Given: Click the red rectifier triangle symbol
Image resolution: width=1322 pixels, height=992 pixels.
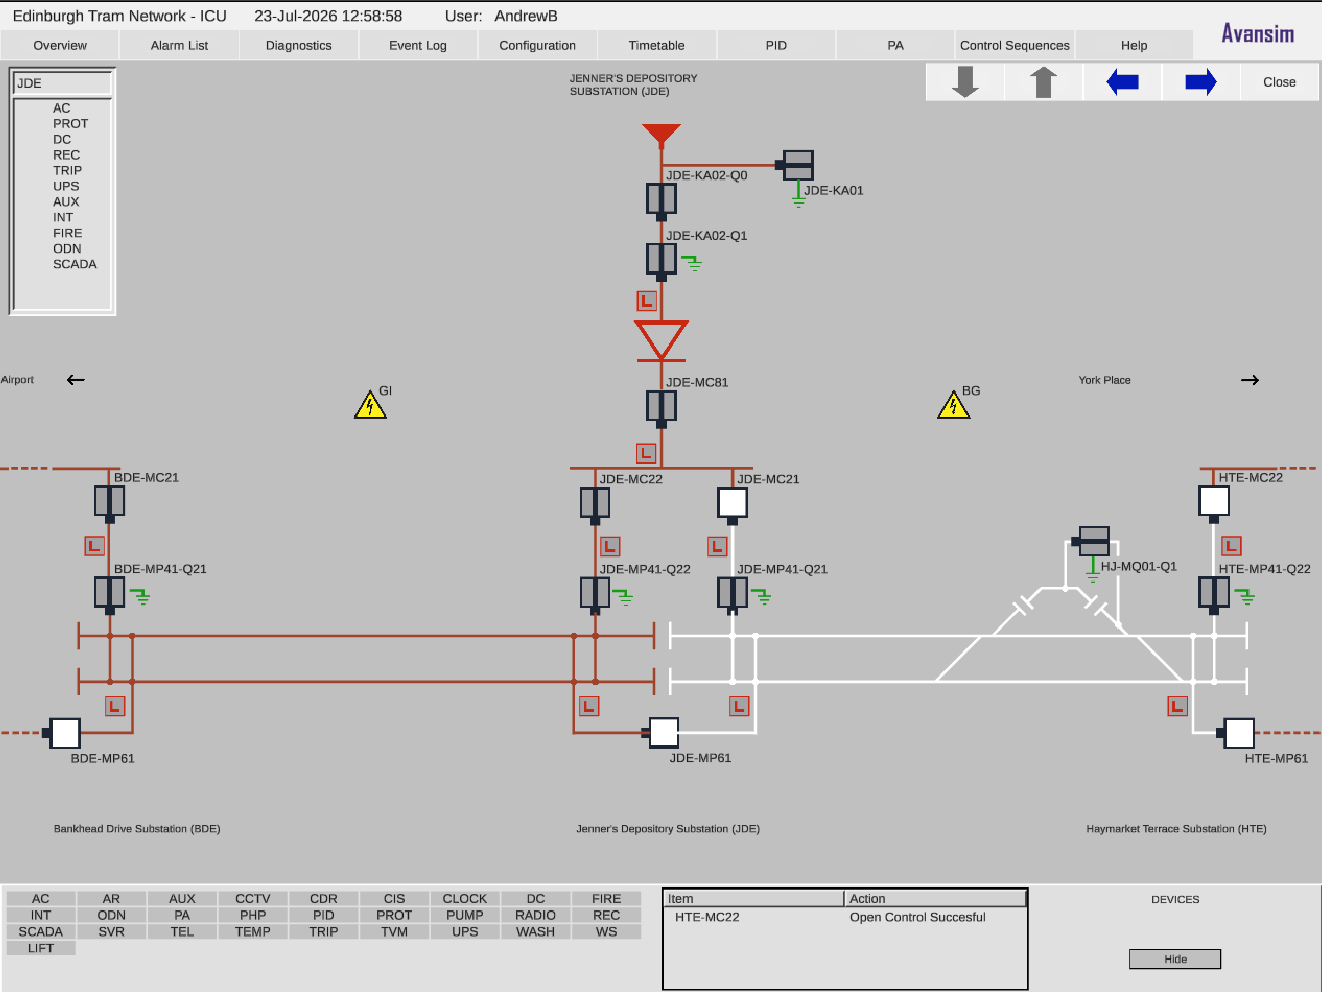Looking at the screenshot, I should 661,340.
